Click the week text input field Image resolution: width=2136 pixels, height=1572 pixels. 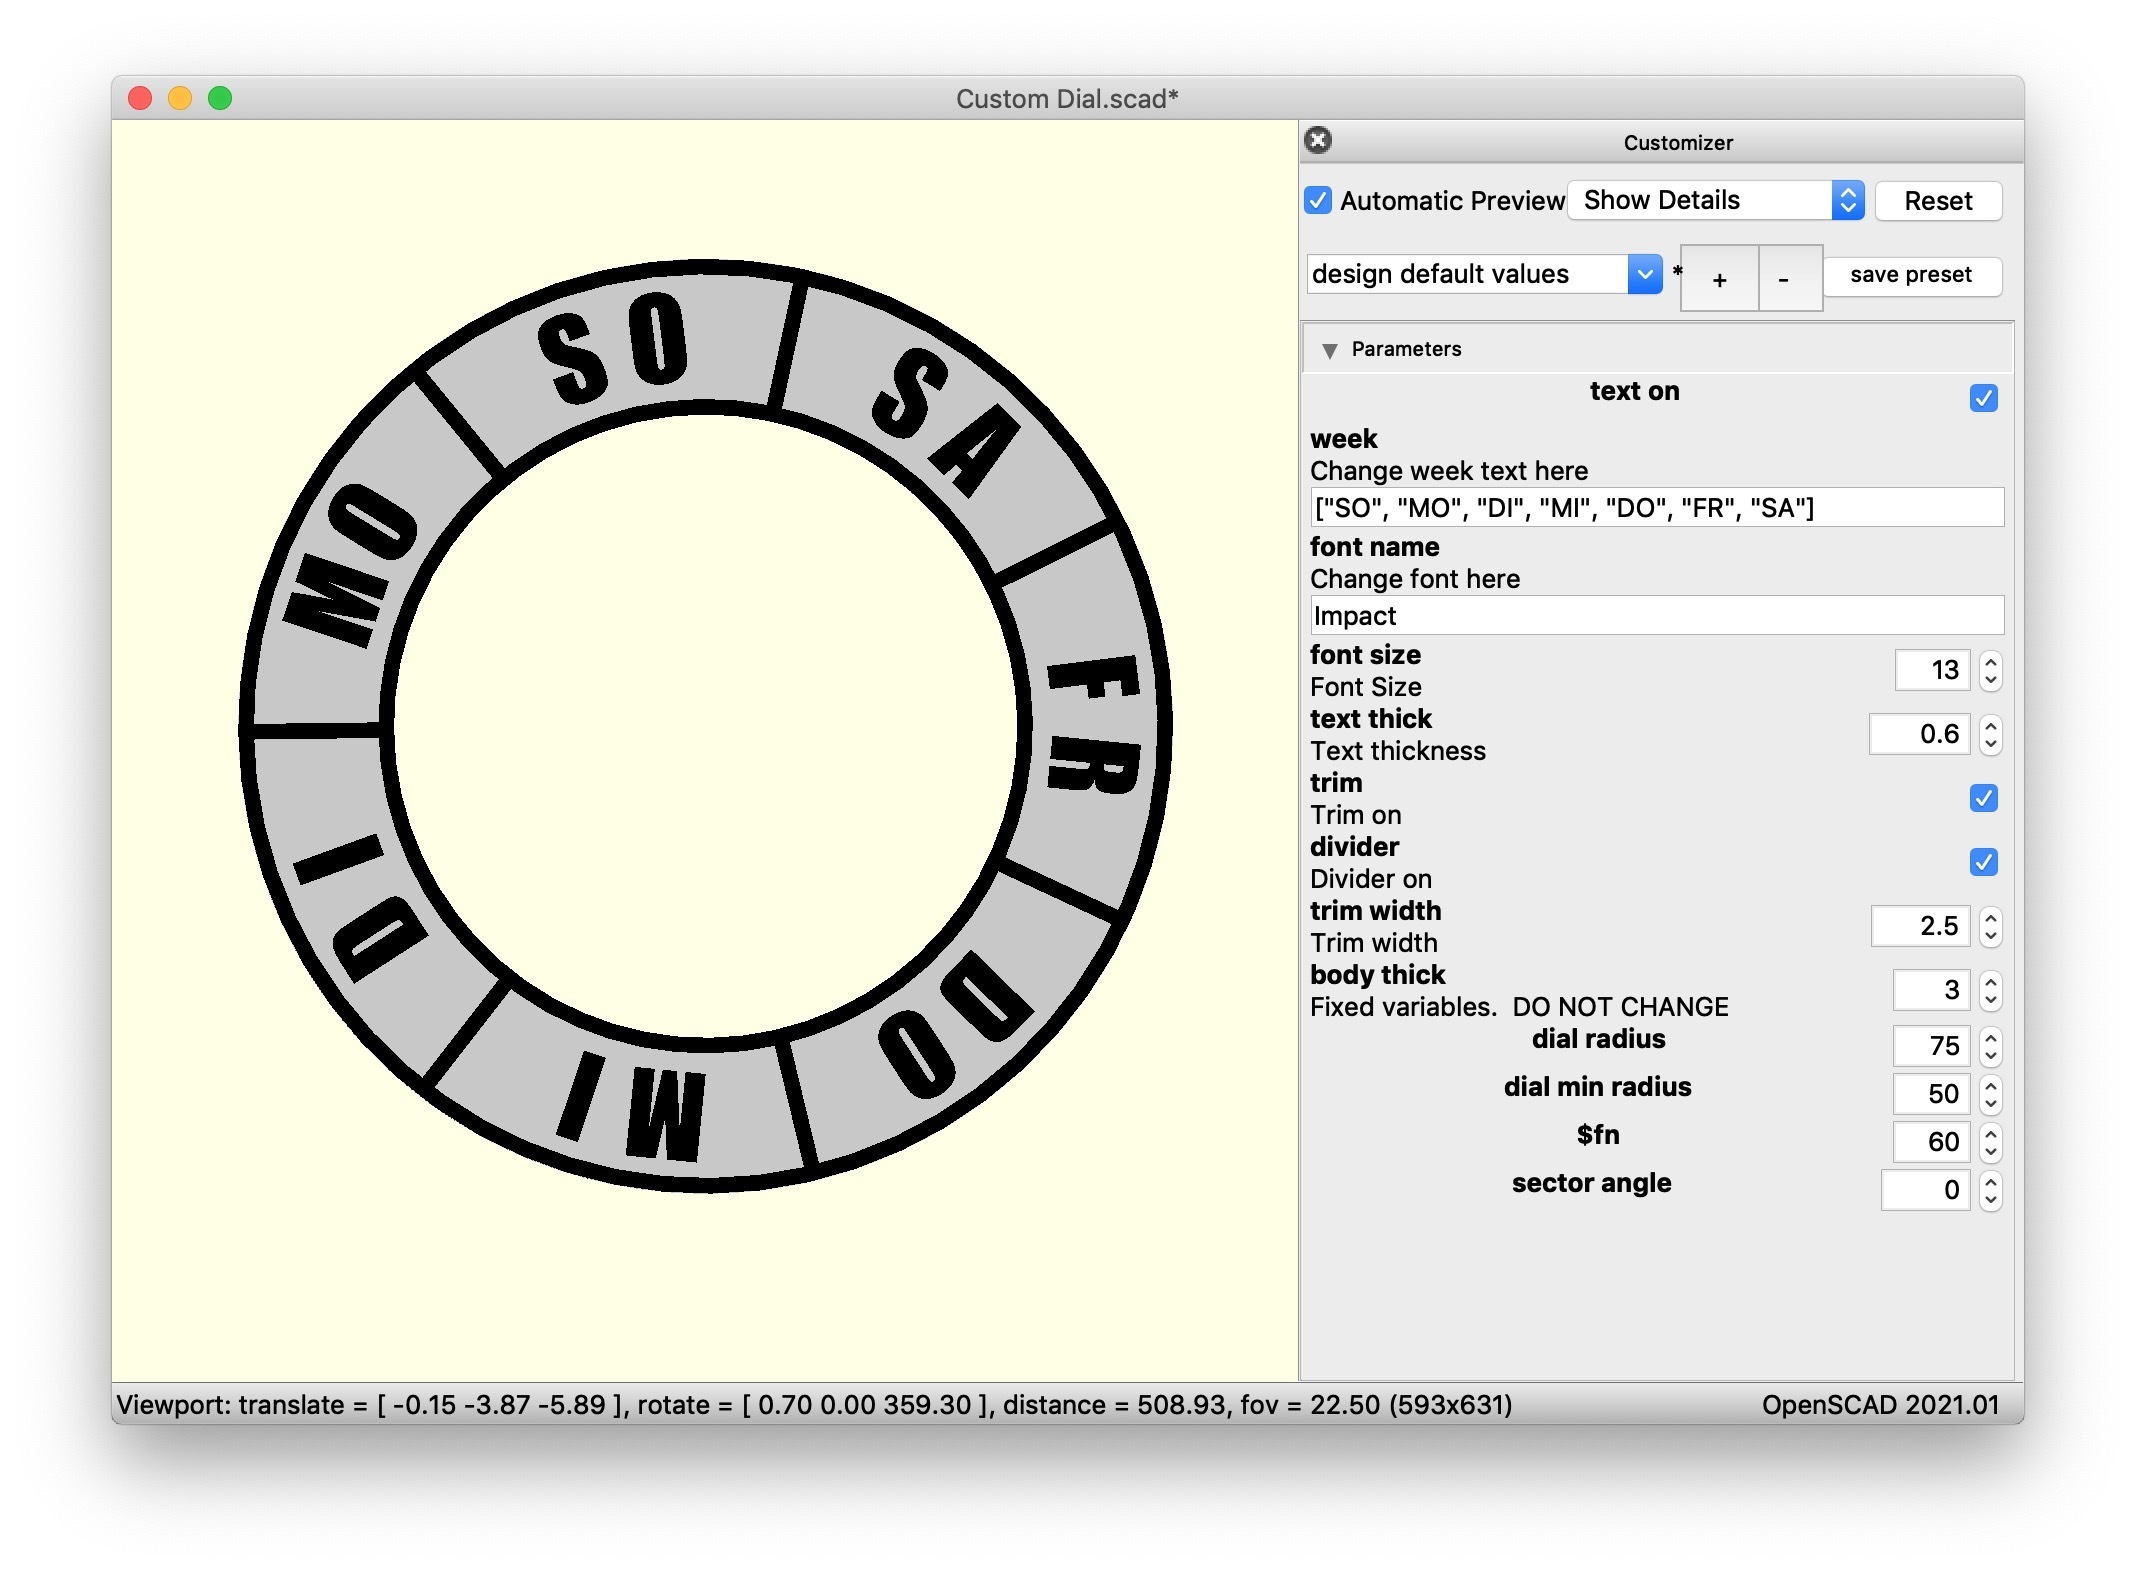(1656, 508)
